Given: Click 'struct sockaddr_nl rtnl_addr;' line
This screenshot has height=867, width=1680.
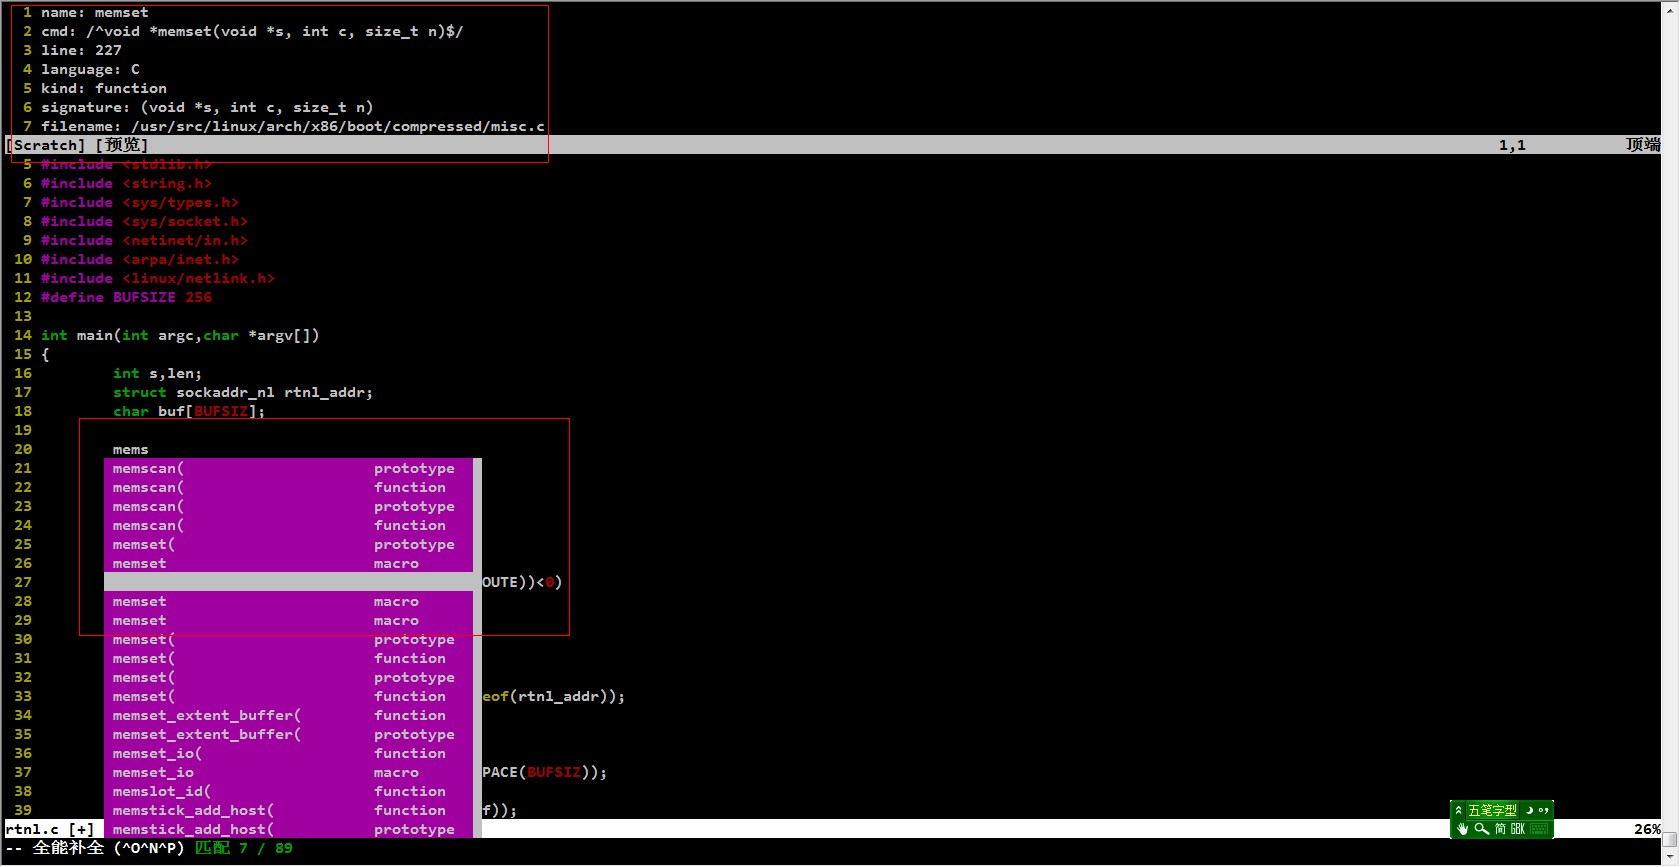Looking at the screenshot, I should click(x=243, y=392).
